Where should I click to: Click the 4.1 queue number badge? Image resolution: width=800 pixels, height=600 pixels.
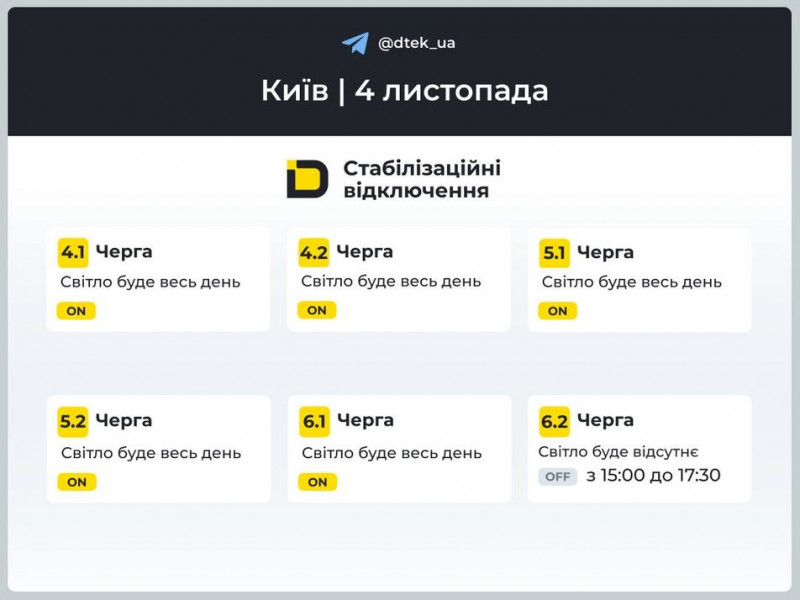pyautogui.click(x=73, y=252)
